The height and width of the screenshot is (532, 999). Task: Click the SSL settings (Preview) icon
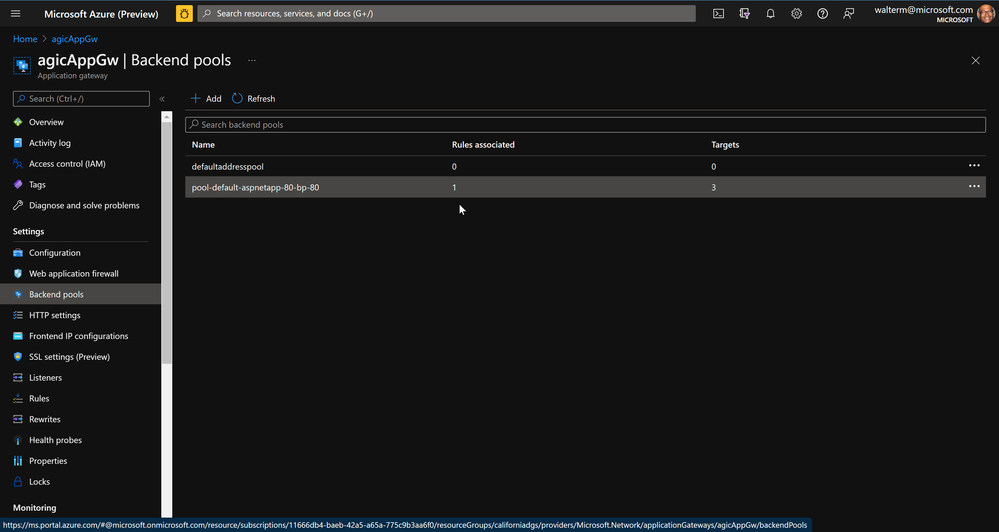click(x=18, y=357)
